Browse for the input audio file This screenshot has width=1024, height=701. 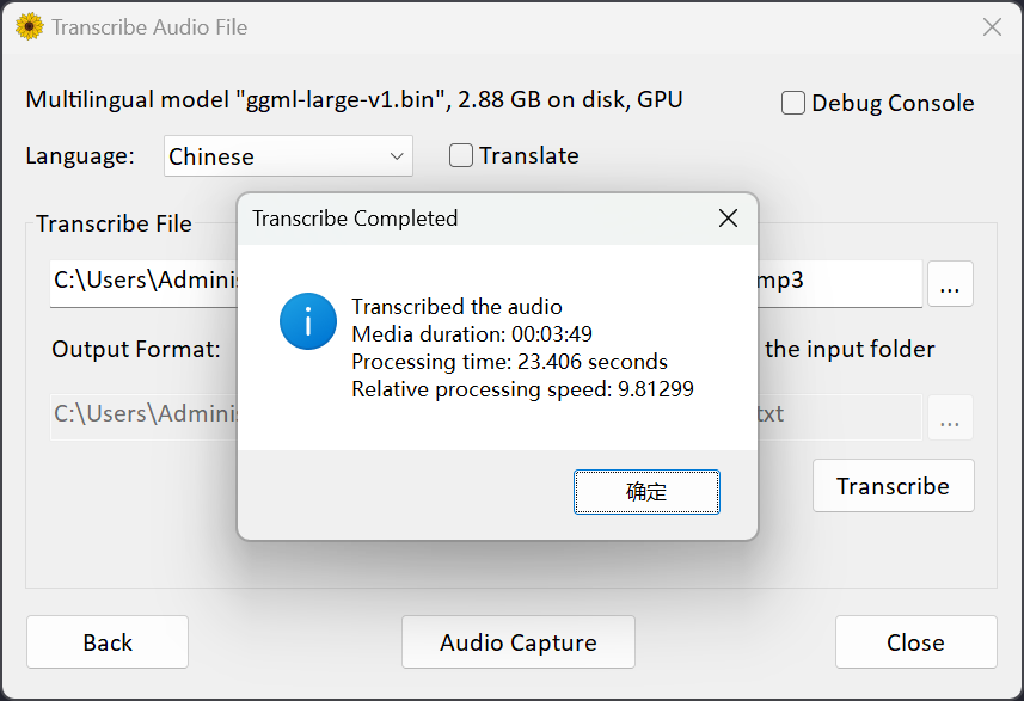point(950,284)
